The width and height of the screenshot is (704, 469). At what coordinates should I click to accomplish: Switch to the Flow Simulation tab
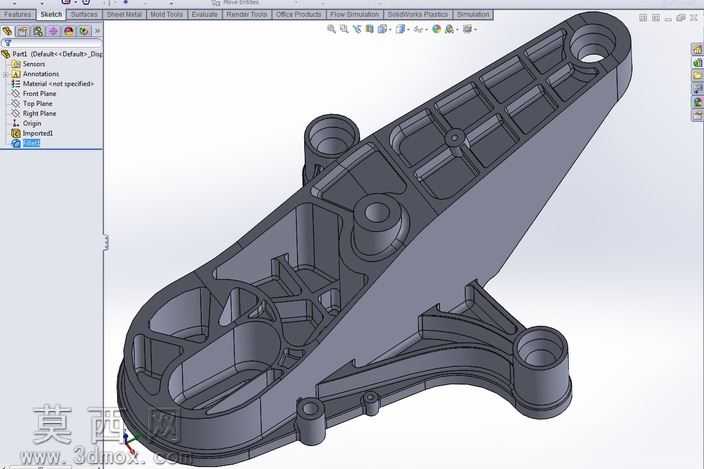tap(354, 14)
